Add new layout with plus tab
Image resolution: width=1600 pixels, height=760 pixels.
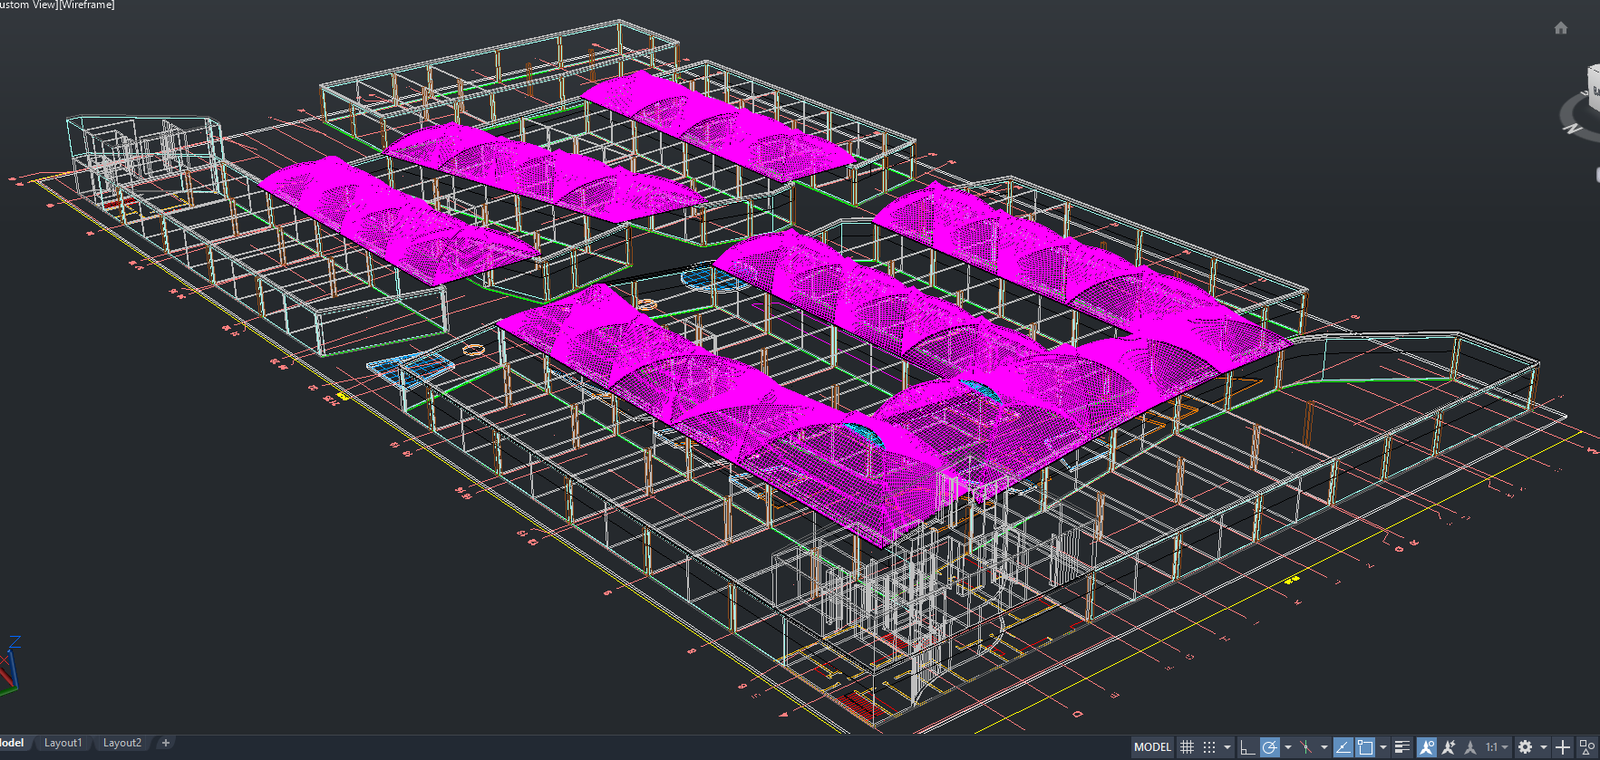pos(166,743)
